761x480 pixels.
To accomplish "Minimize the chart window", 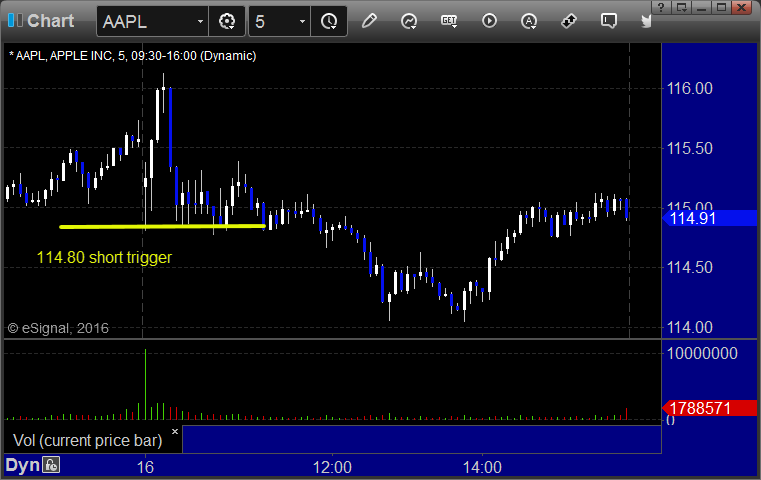I will pos(701,7).
